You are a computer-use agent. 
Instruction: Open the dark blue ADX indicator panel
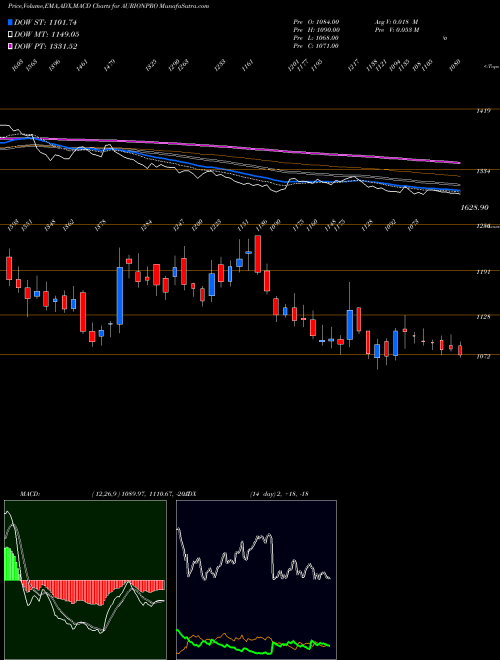256,580
